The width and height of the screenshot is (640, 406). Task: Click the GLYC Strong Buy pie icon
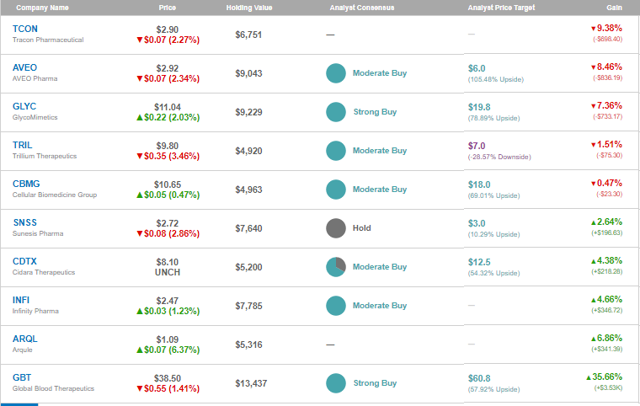pyautogui.click(x=336, y=112)
